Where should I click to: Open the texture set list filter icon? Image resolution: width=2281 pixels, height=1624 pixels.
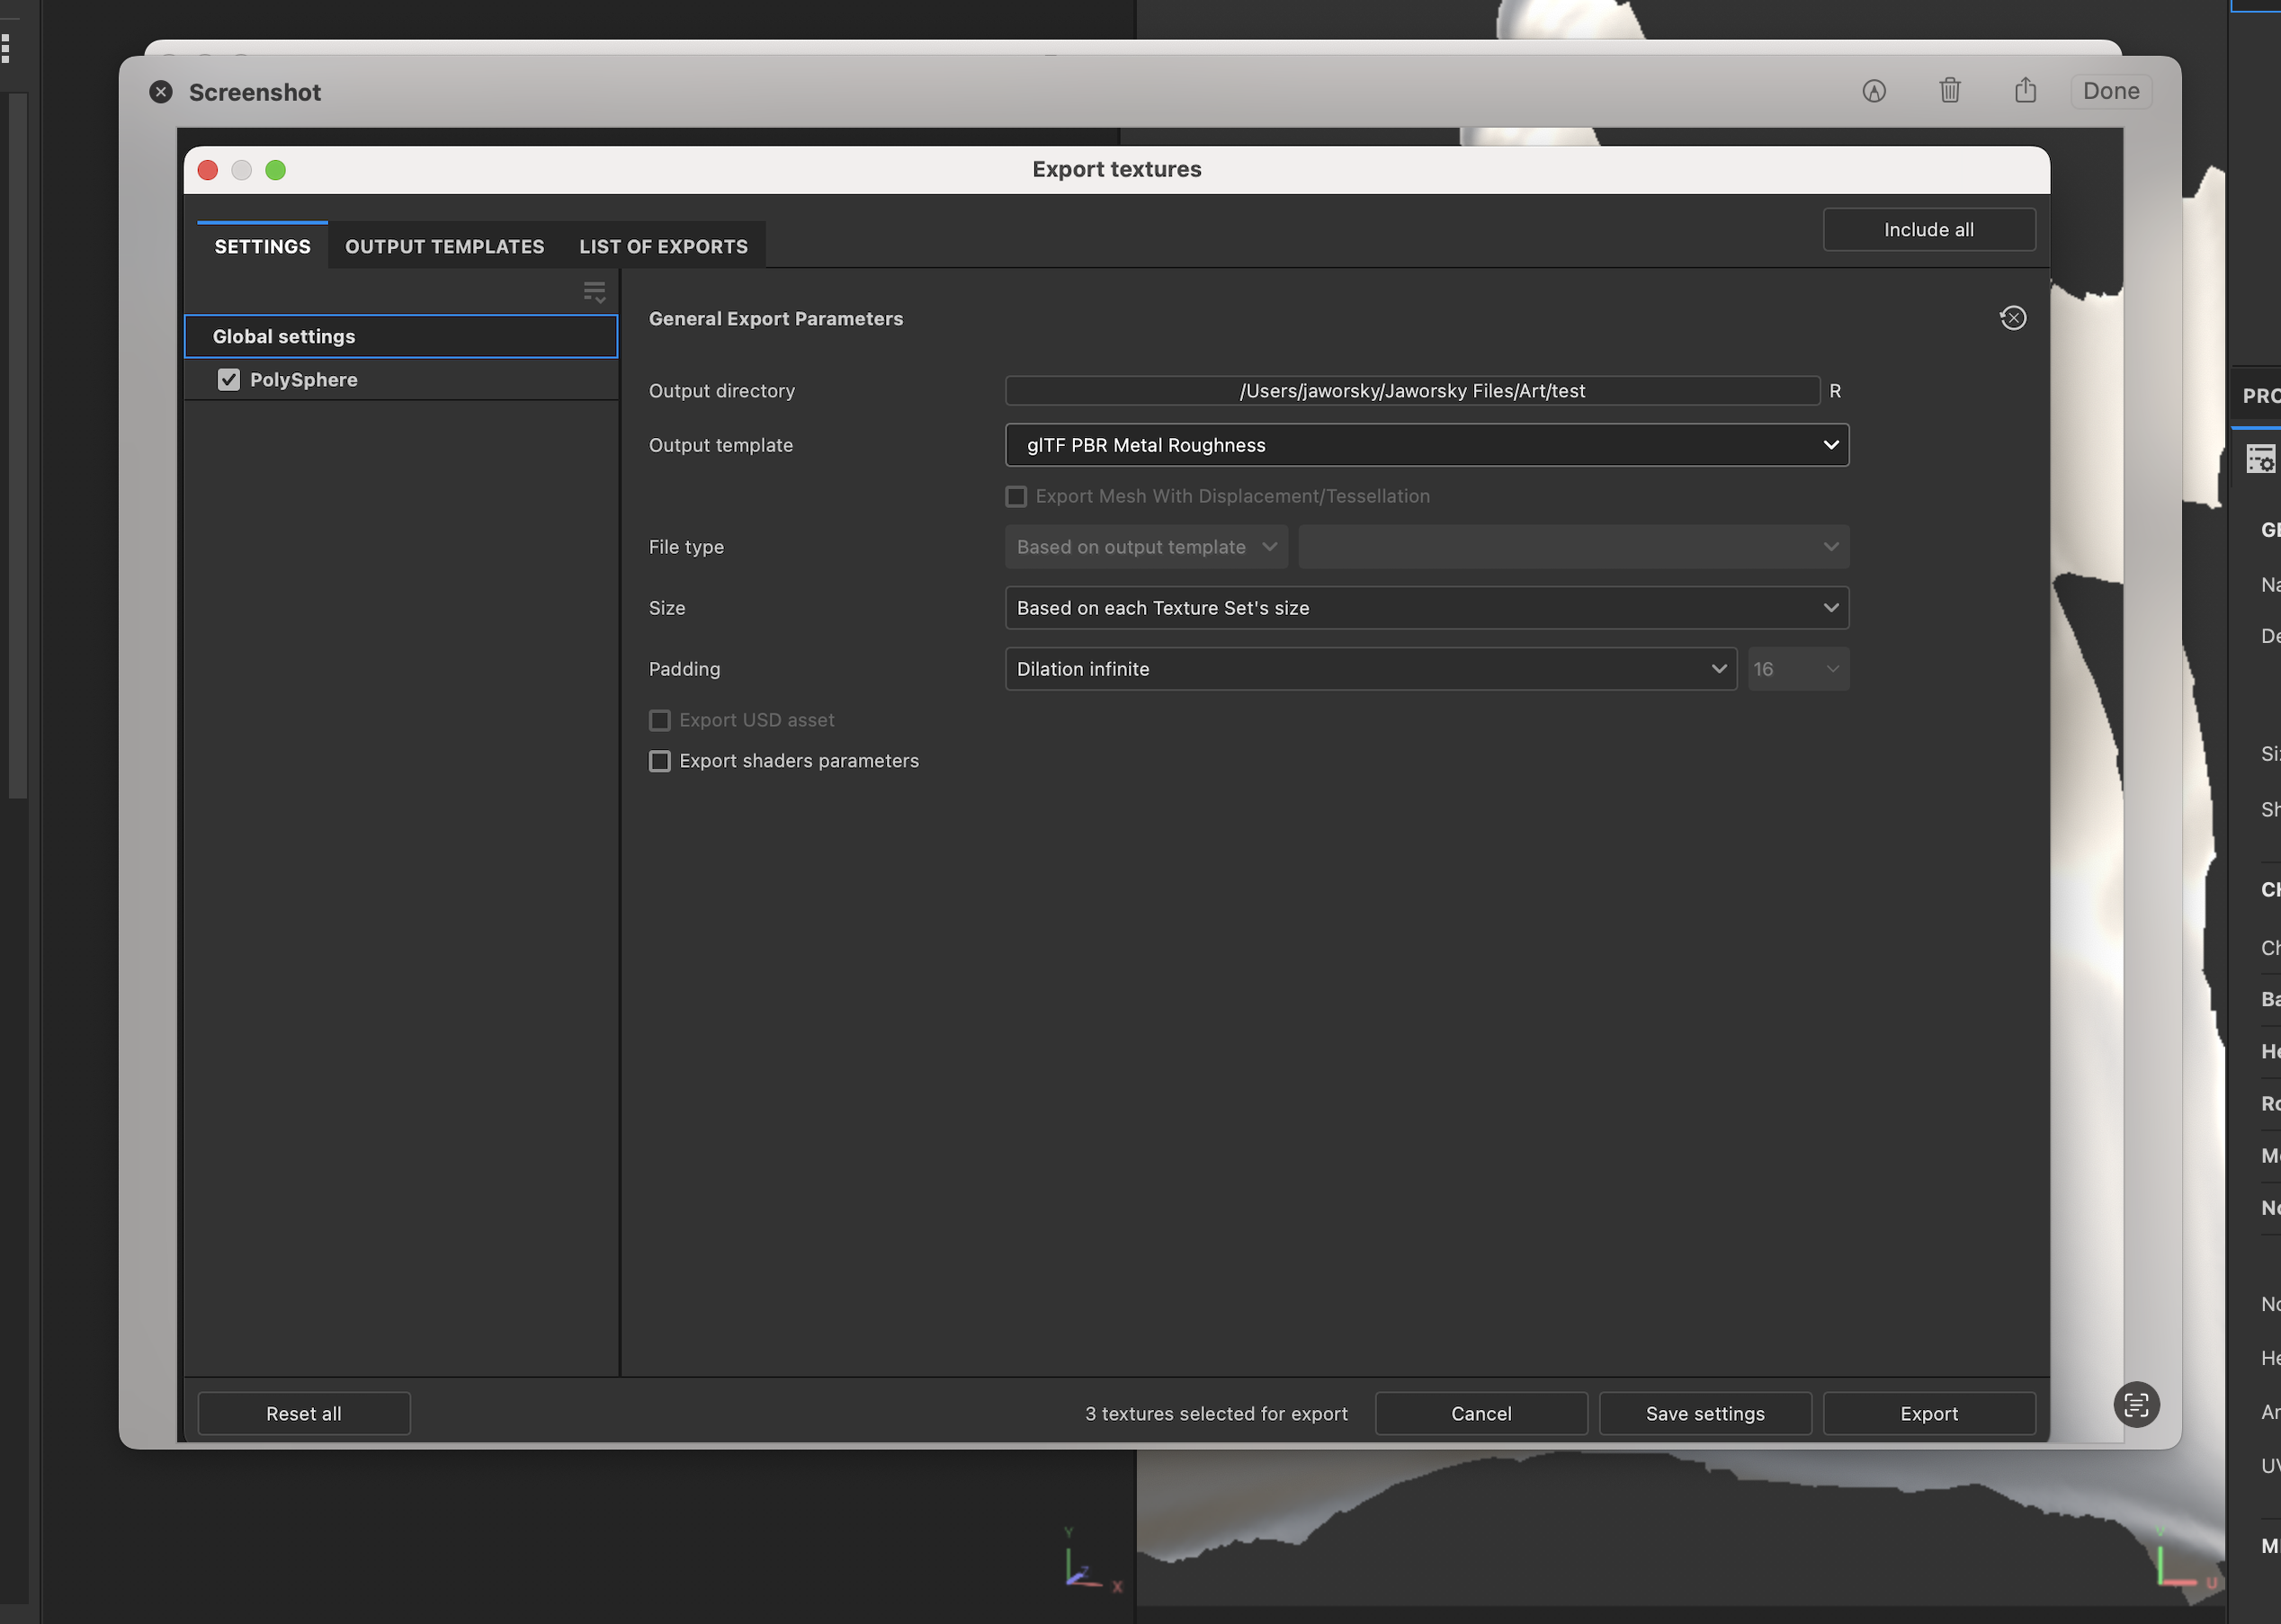594,291
